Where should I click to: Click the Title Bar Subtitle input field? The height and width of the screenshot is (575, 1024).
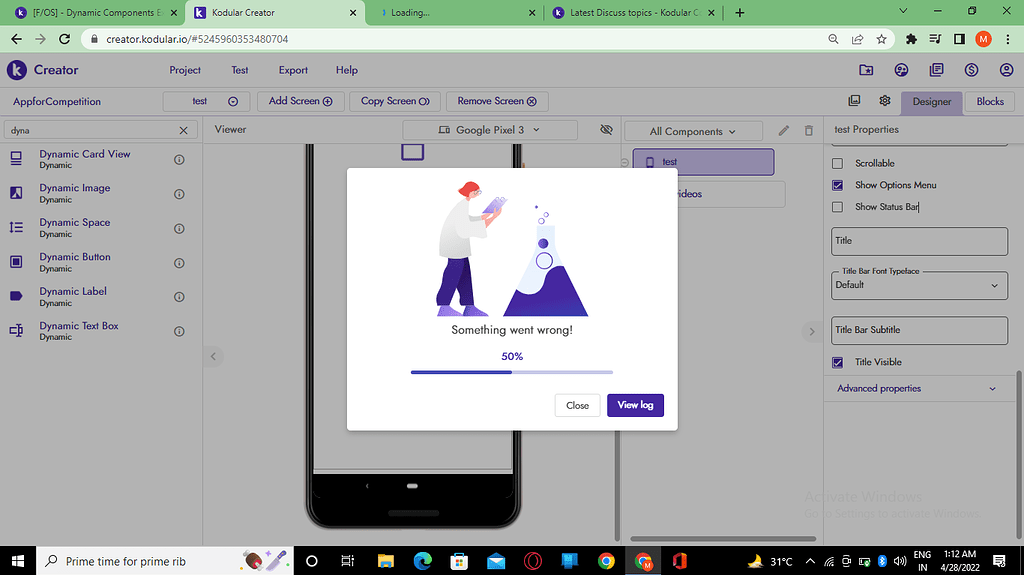click(x=919, y=330)
